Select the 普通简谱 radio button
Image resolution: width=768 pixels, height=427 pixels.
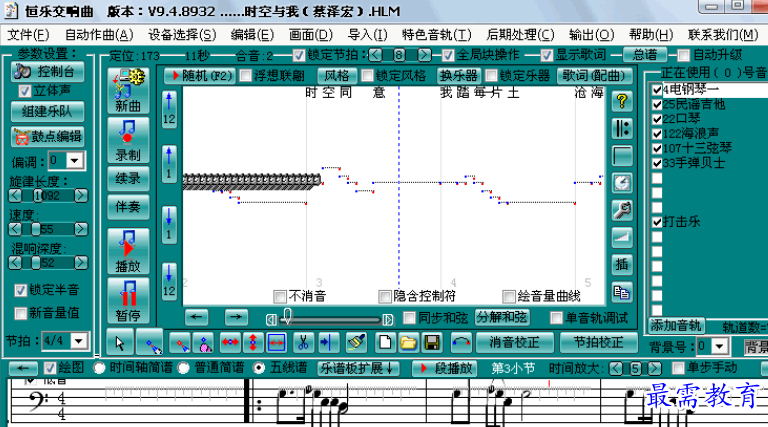(184, 368)
